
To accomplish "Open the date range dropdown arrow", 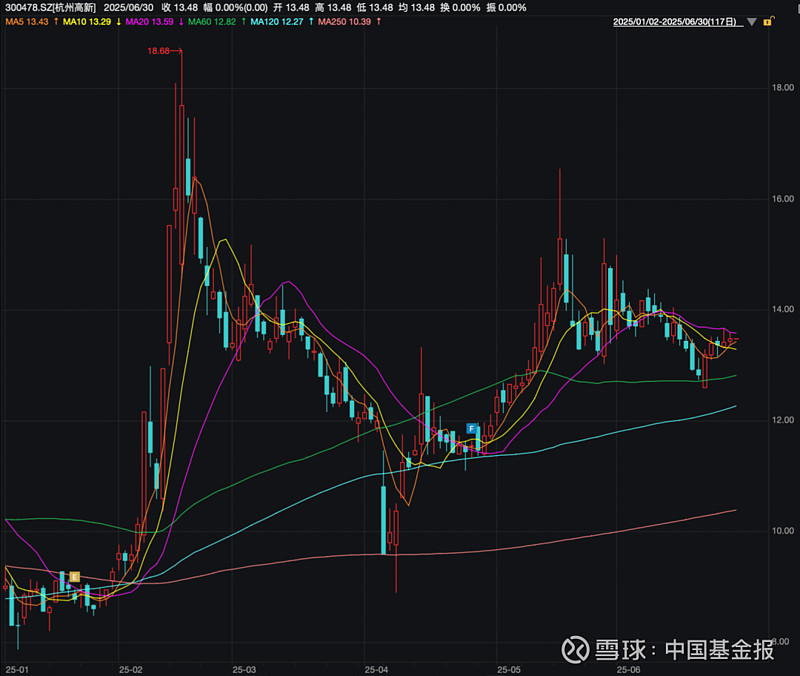I will (750, 22).
